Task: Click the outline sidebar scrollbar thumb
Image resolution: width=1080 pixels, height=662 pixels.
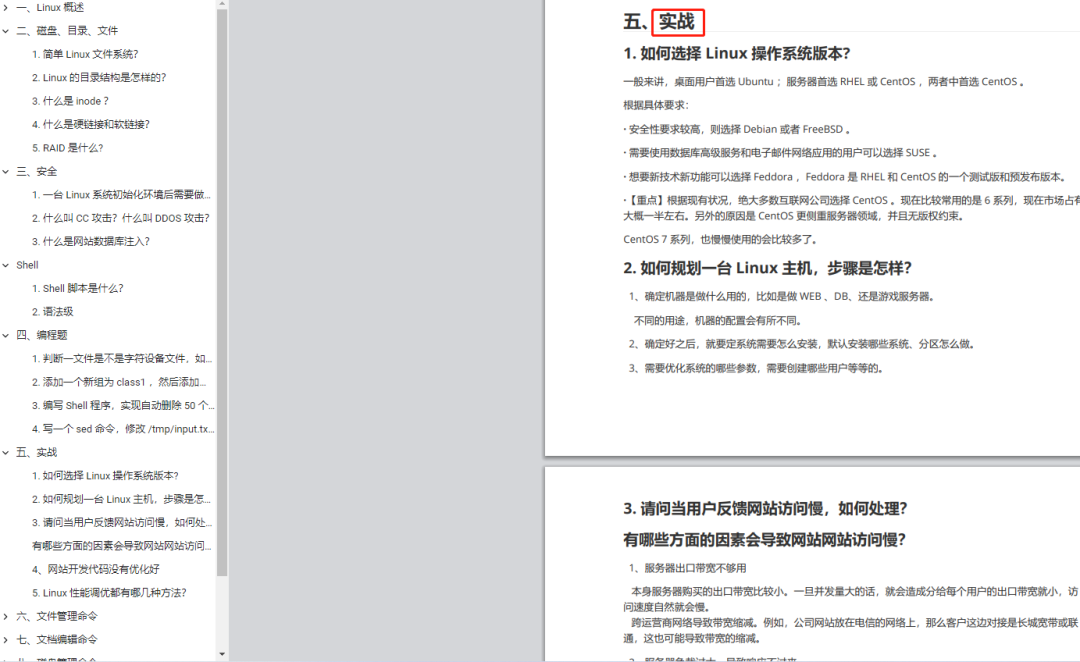Action: (222, 293)
